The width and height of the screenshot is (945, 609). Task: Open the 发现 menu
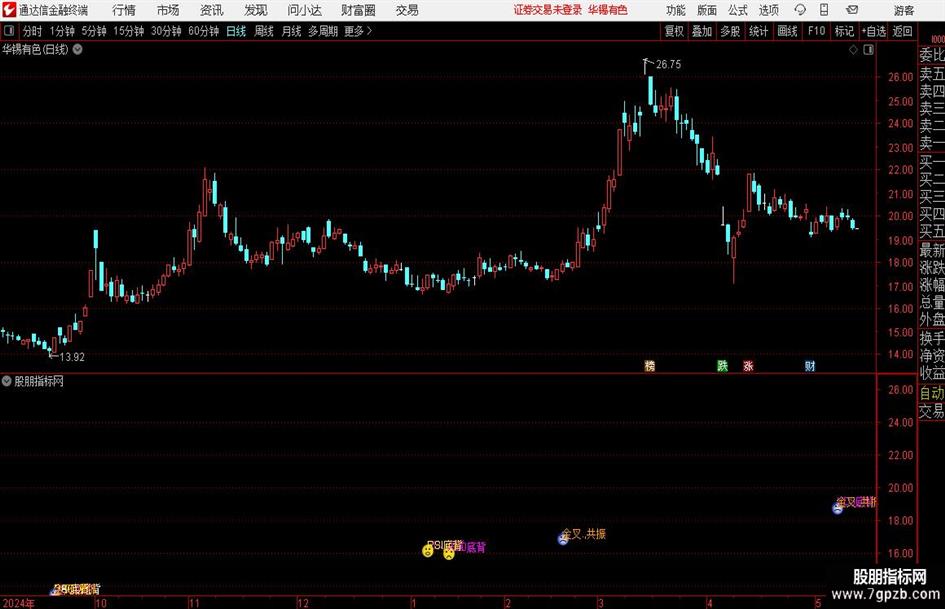tap(256, 10)
